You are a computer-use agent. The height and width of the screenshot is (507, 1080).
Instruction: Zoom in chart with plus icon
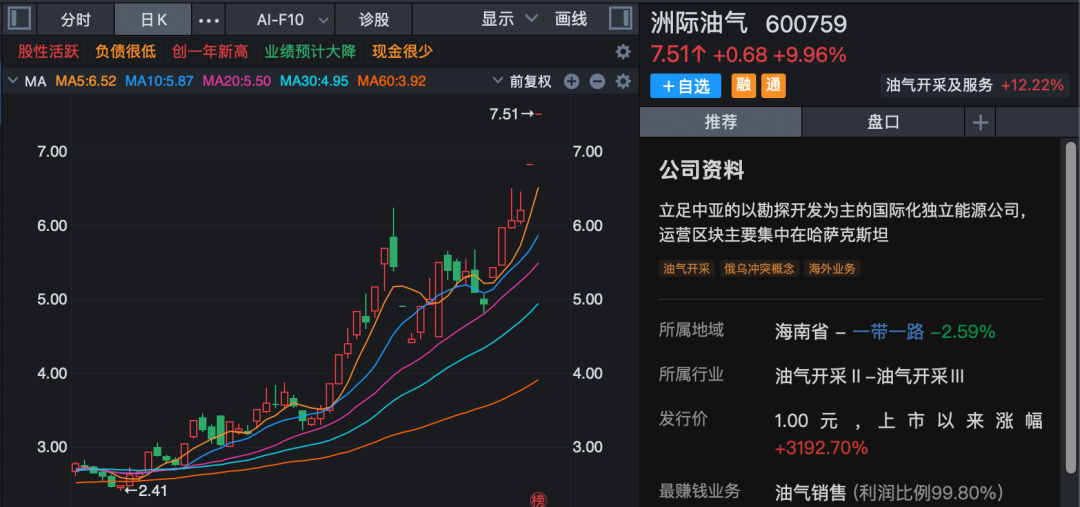(572, 82)
